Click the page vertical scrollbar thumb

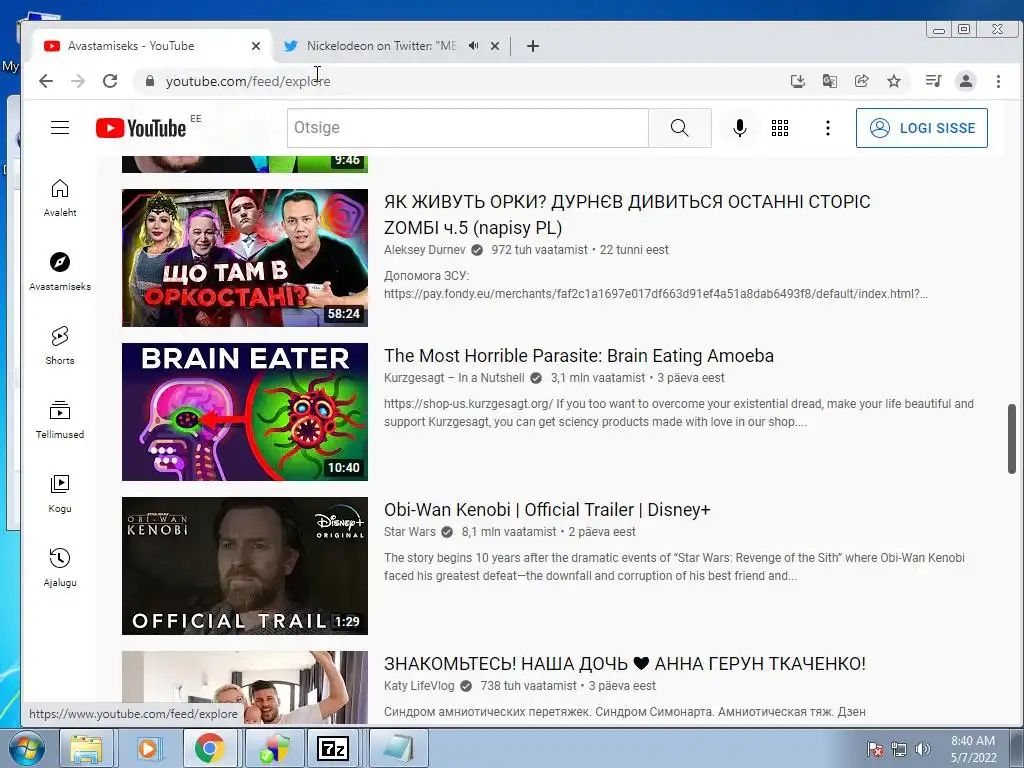(x=1012, y=439)
